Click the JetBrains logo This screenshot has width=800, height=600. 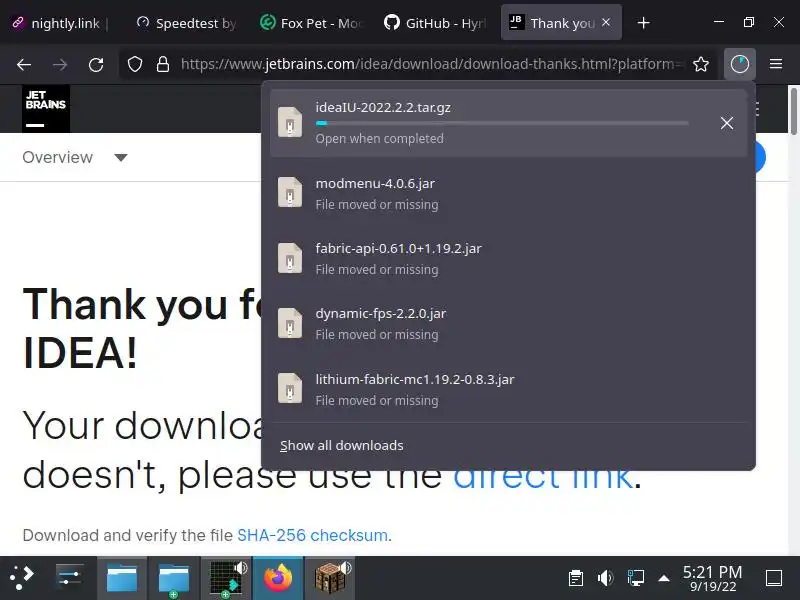coord(46,108)
